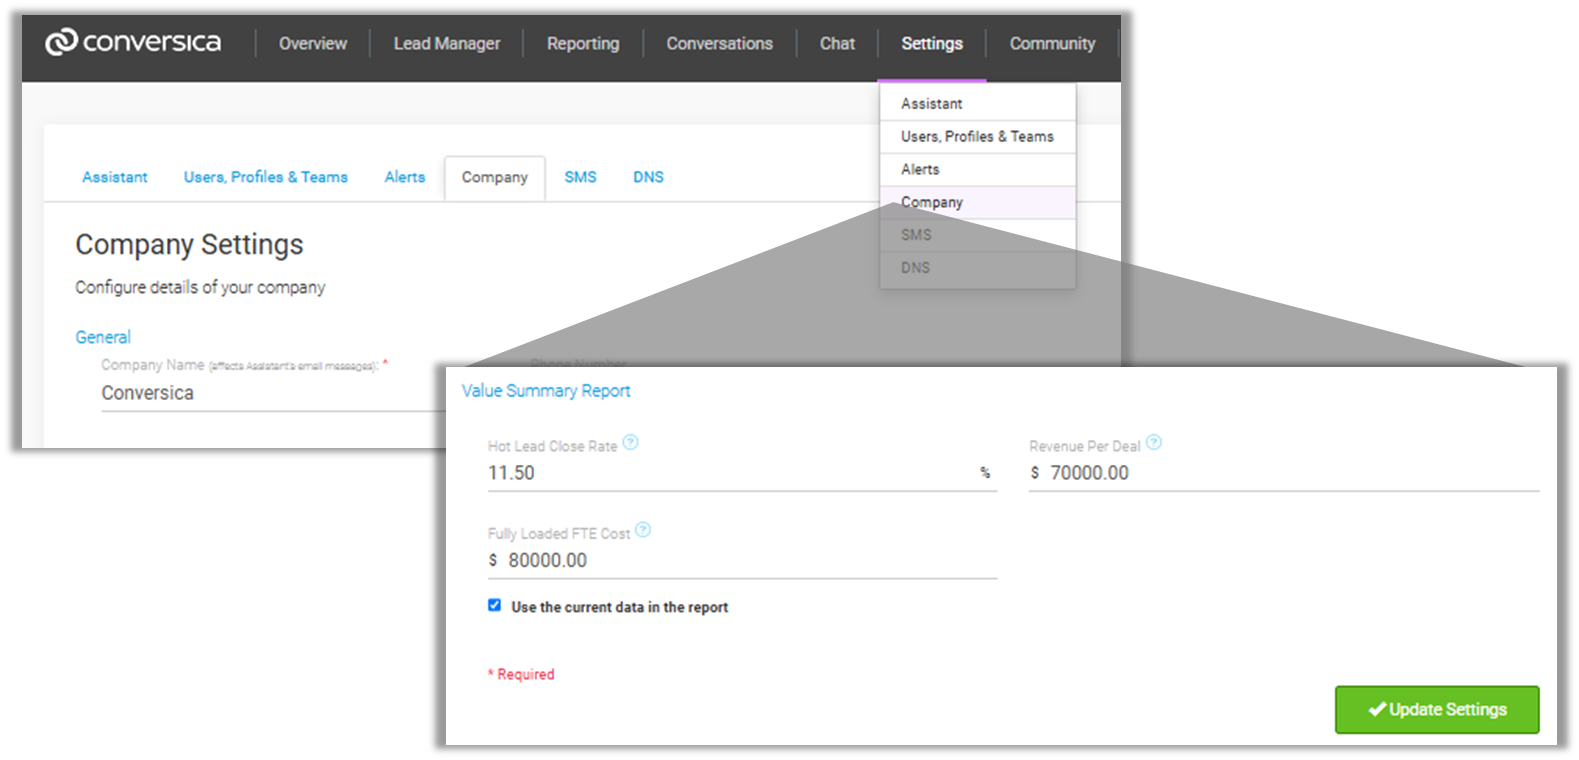Select Alerts in Settings dropdown menu
1579x760 pixels.
point(978,170)
